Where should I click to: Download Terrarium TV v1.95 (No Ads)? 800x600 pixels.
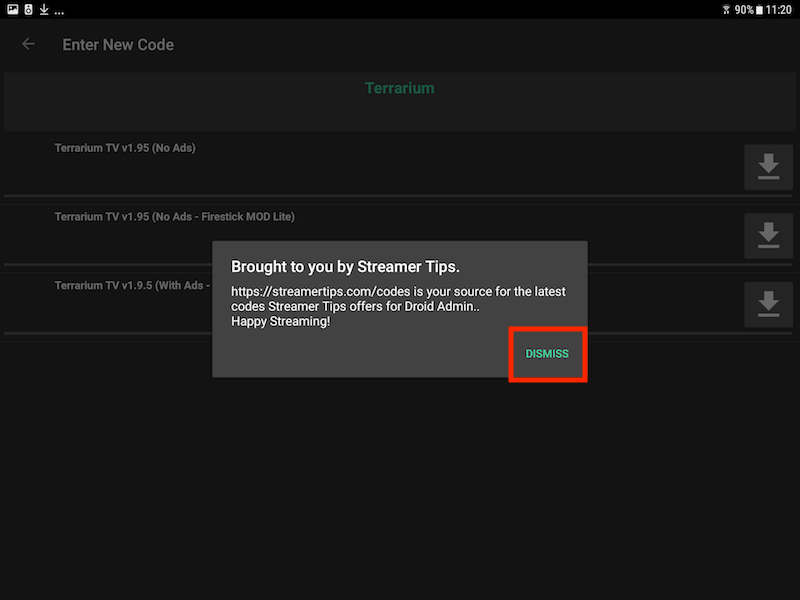pyautogui.click(x=768, y=167)
